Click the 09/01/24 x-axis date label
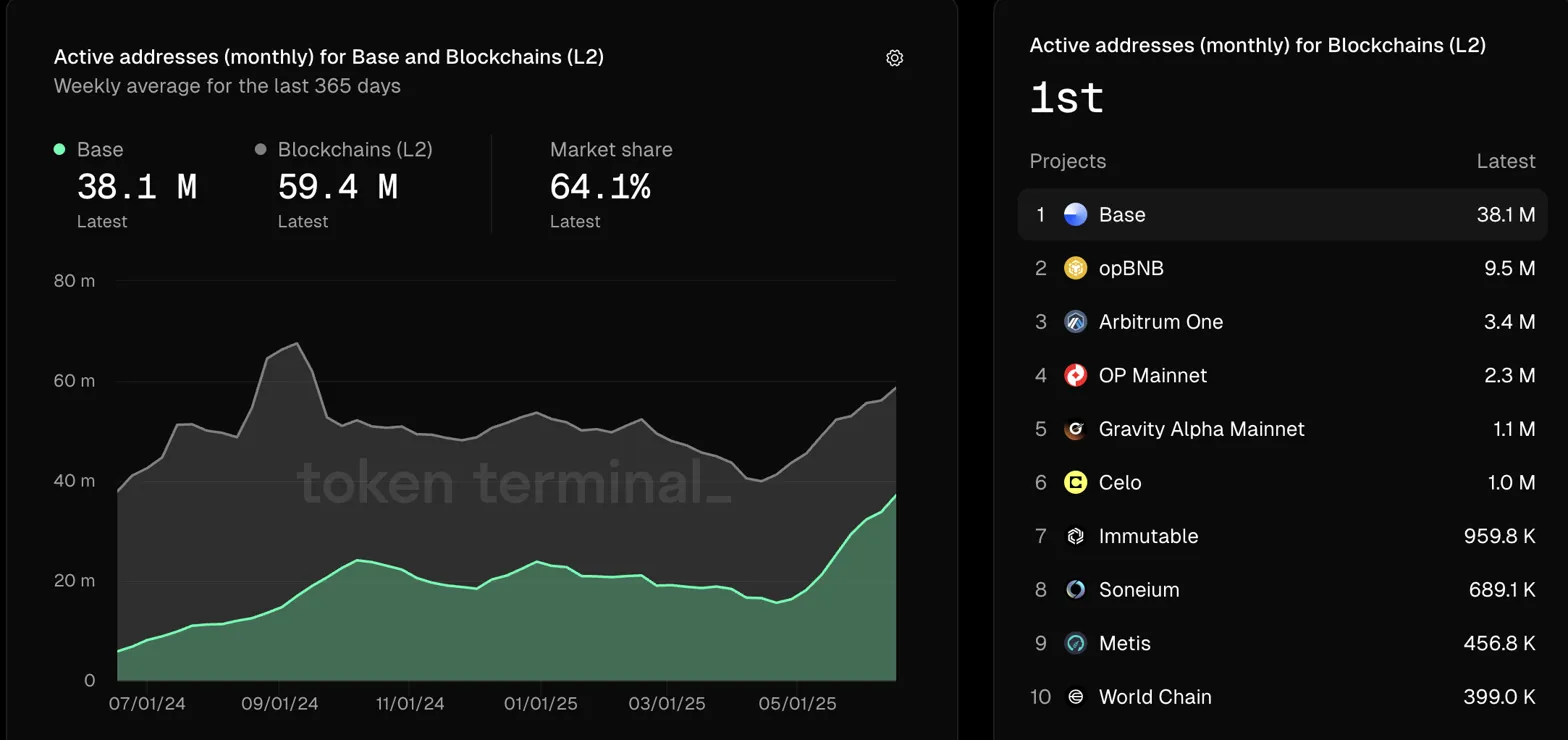Image resolution: width=1568 pixels, height=740 pixels. tap(280, 704)
